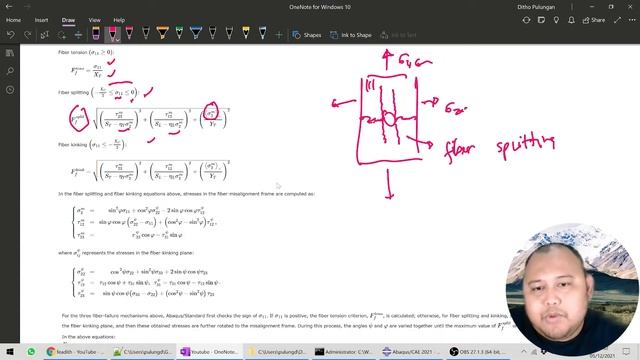Image resolution: width=640 pixels, height=360 pixels.
Task: Select the objects or type text tool
Action: pyautogui.click(x=44, y=35)
